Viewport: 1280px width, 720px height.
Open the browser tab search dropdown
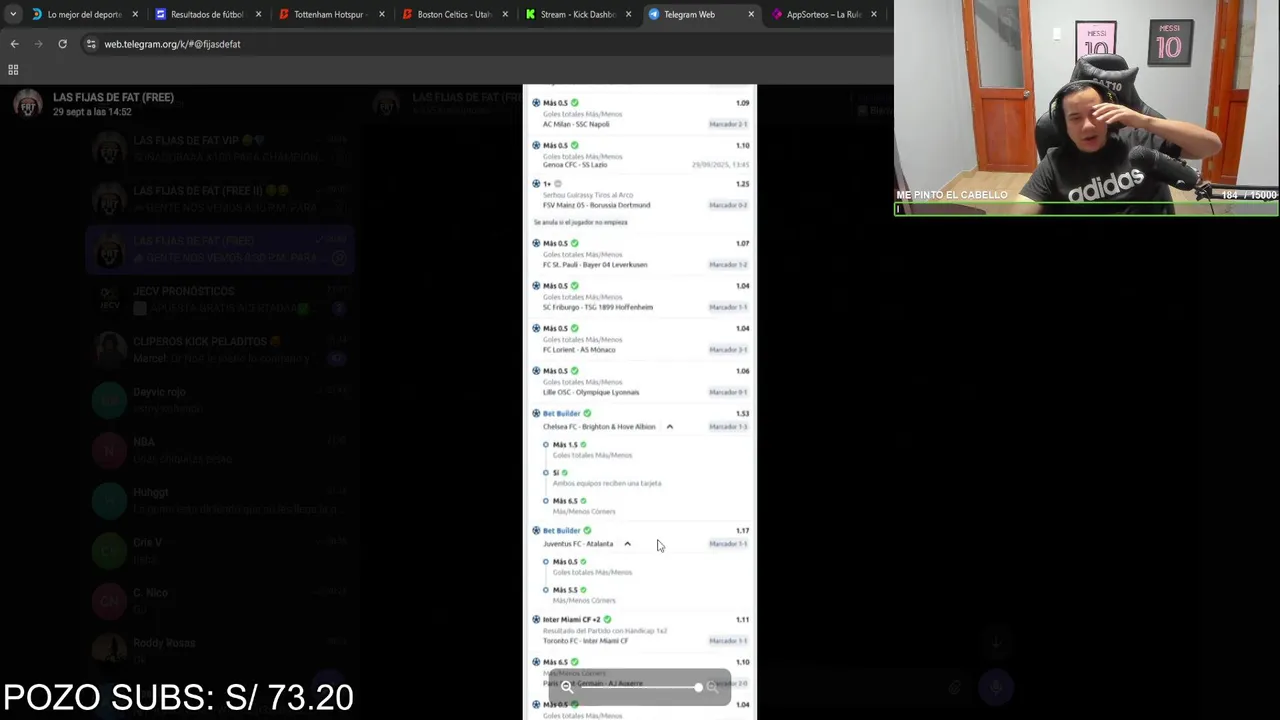click(x=13, y=14)
